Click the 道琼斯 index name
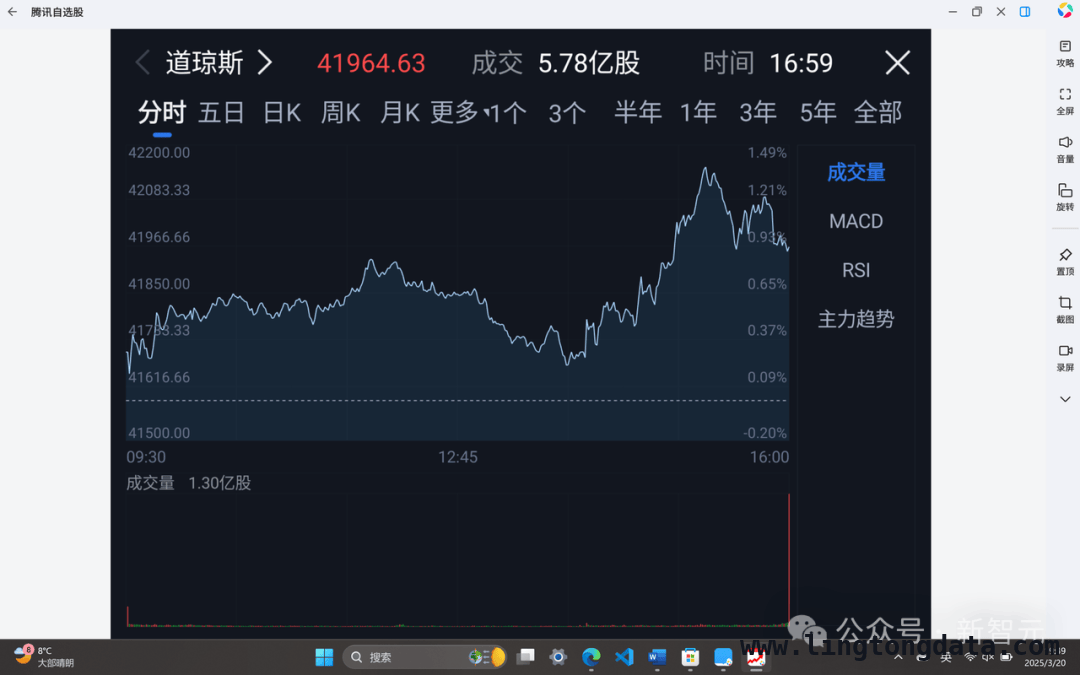Image resolution: width=1080 pixels, height=675 pixels. (x=205, y=63)
